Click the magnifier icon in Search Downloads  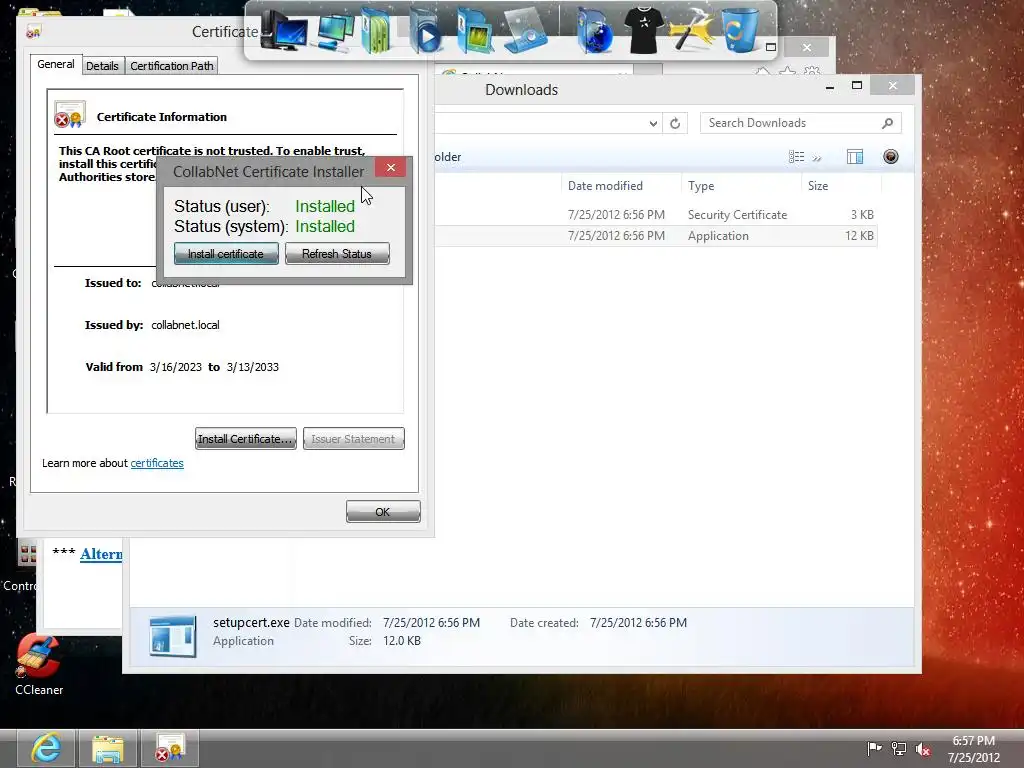887,123
